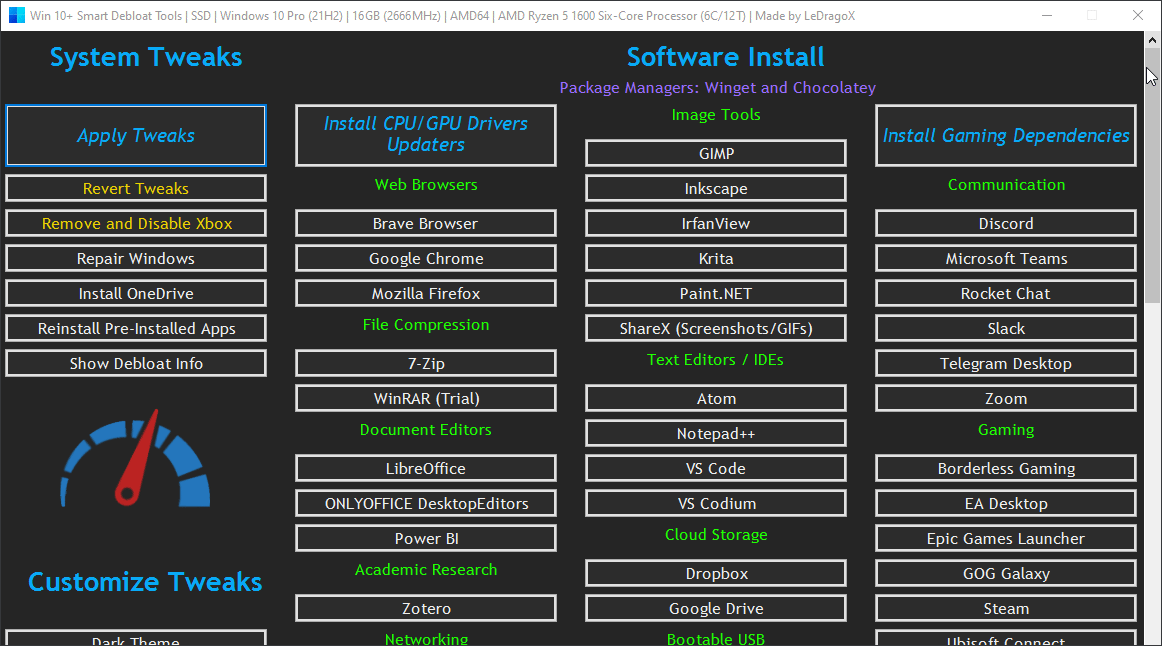Install Microsoft Teams
This screenshot has width=1162, height=646.
(x=1006, y=259)
